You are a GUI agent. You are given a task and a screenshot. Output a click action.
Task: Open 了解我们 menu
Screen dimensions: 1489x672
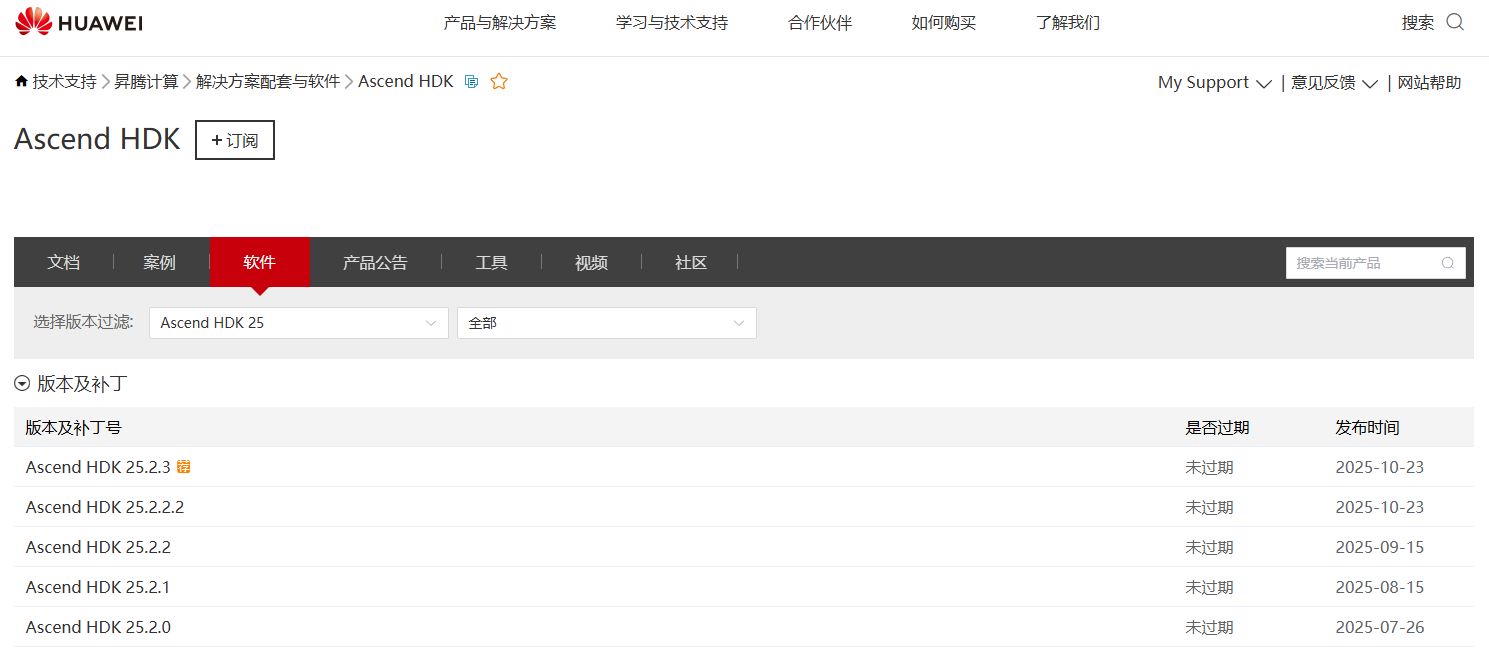coord(1068,23)
